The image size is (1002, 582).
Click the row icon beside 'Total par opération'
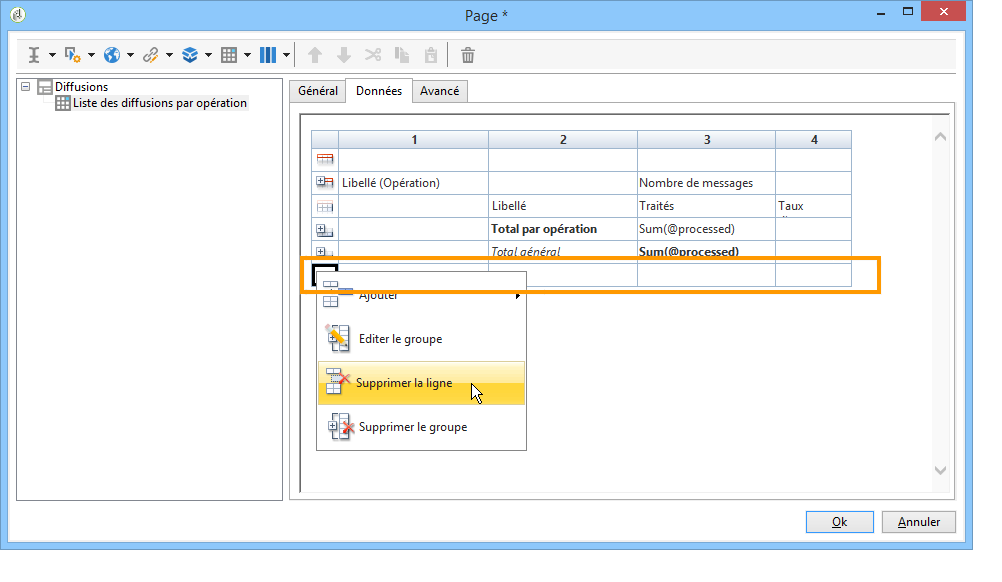[x=325, y=229]
